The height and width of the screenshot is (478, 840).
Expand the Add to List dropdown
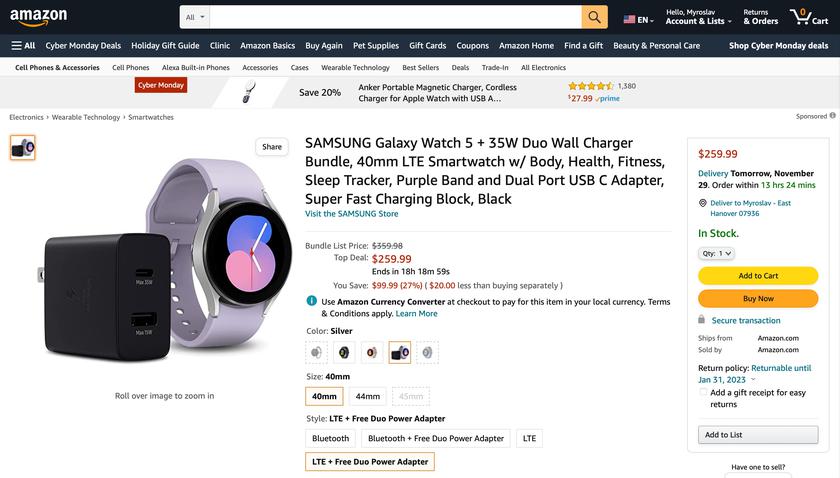[758, 435]
